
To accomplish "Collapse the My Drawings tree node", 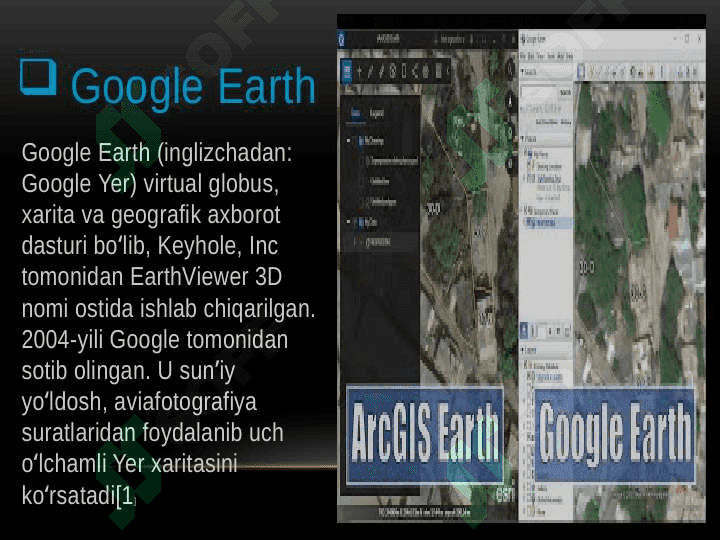I will tap(349, 141).
